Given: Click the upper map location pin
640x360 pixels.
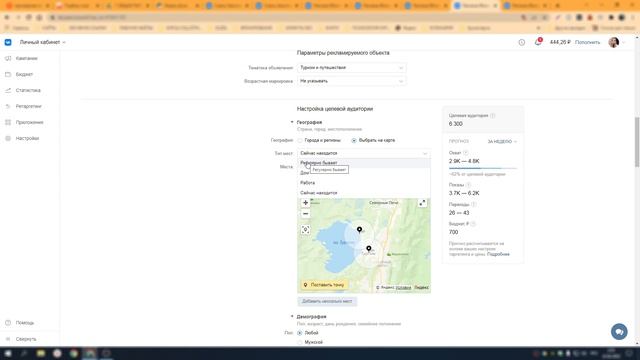Looking at the screenshot, I should tap(359, 230).
